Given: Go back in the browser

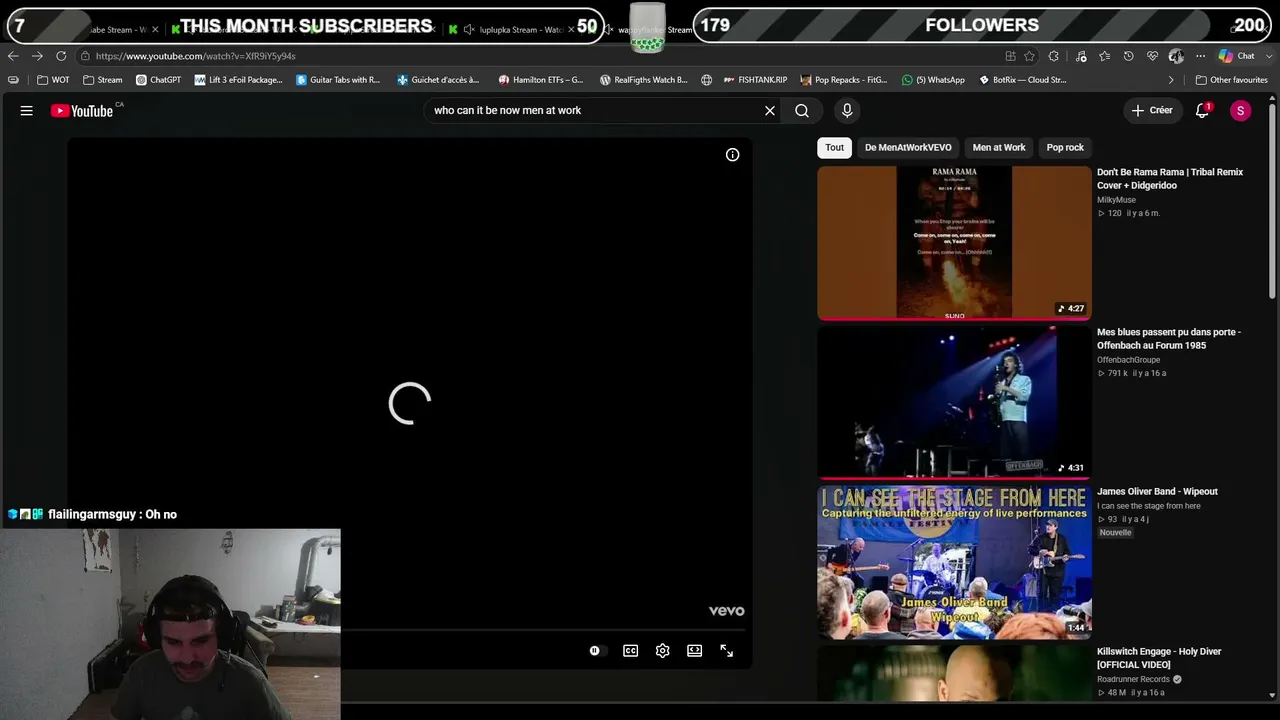Looking at the screenshot, I should pos(13,56).
